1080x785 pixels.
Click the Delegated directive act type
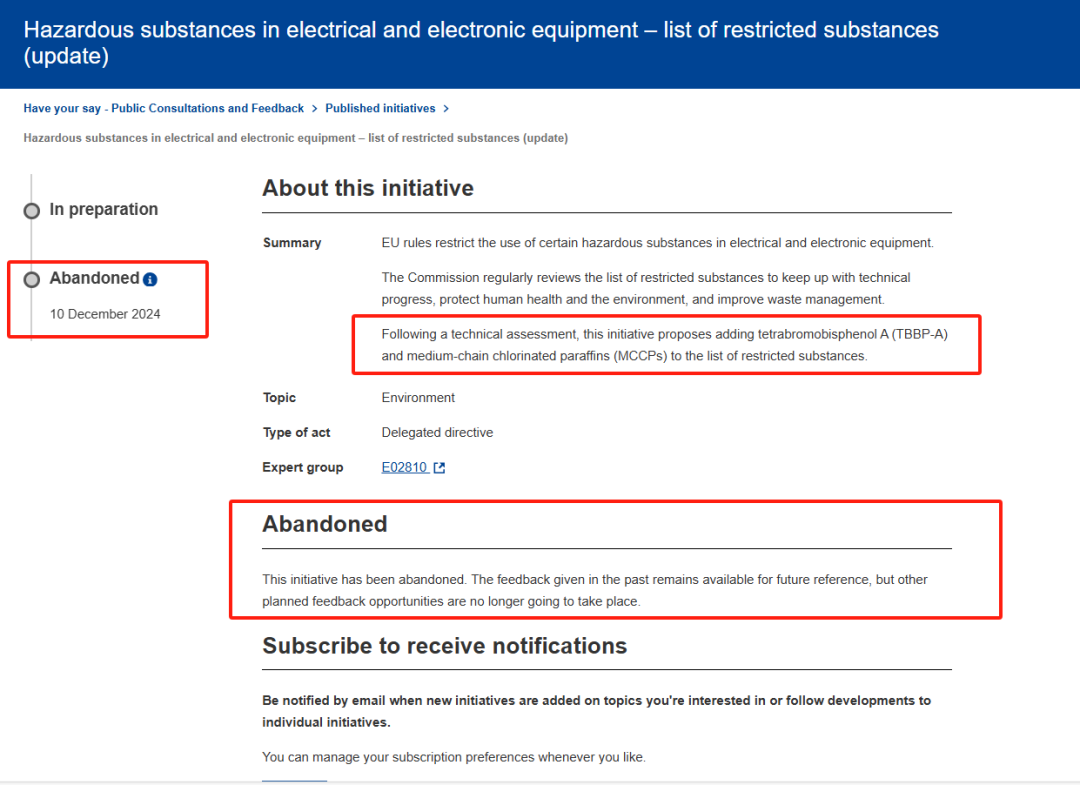coord(437,432)
